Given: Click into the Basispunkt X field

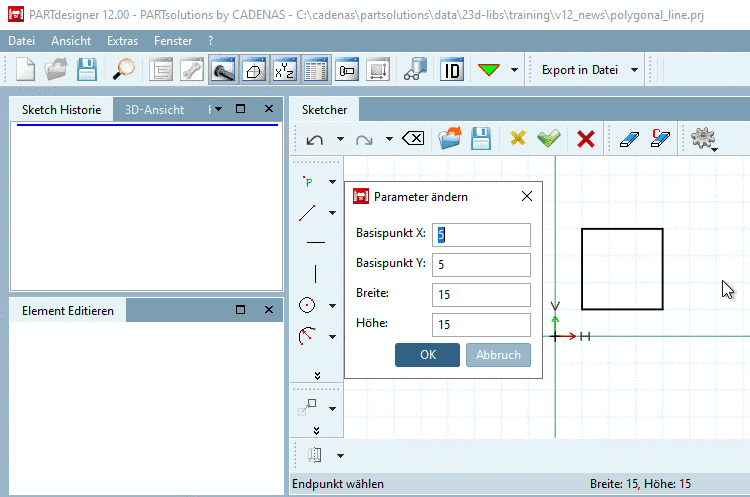Looking at the screenshot, I should tap(481, 235).
